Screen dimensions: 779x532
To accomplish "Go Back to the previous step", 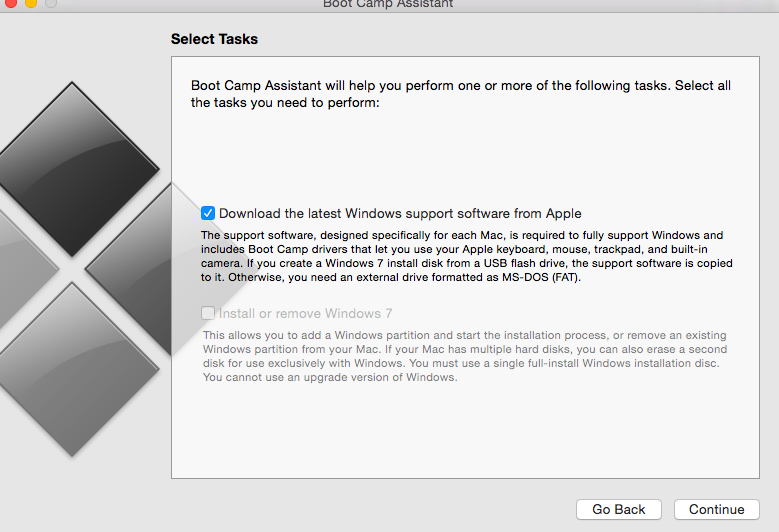I will click(619, 509).
